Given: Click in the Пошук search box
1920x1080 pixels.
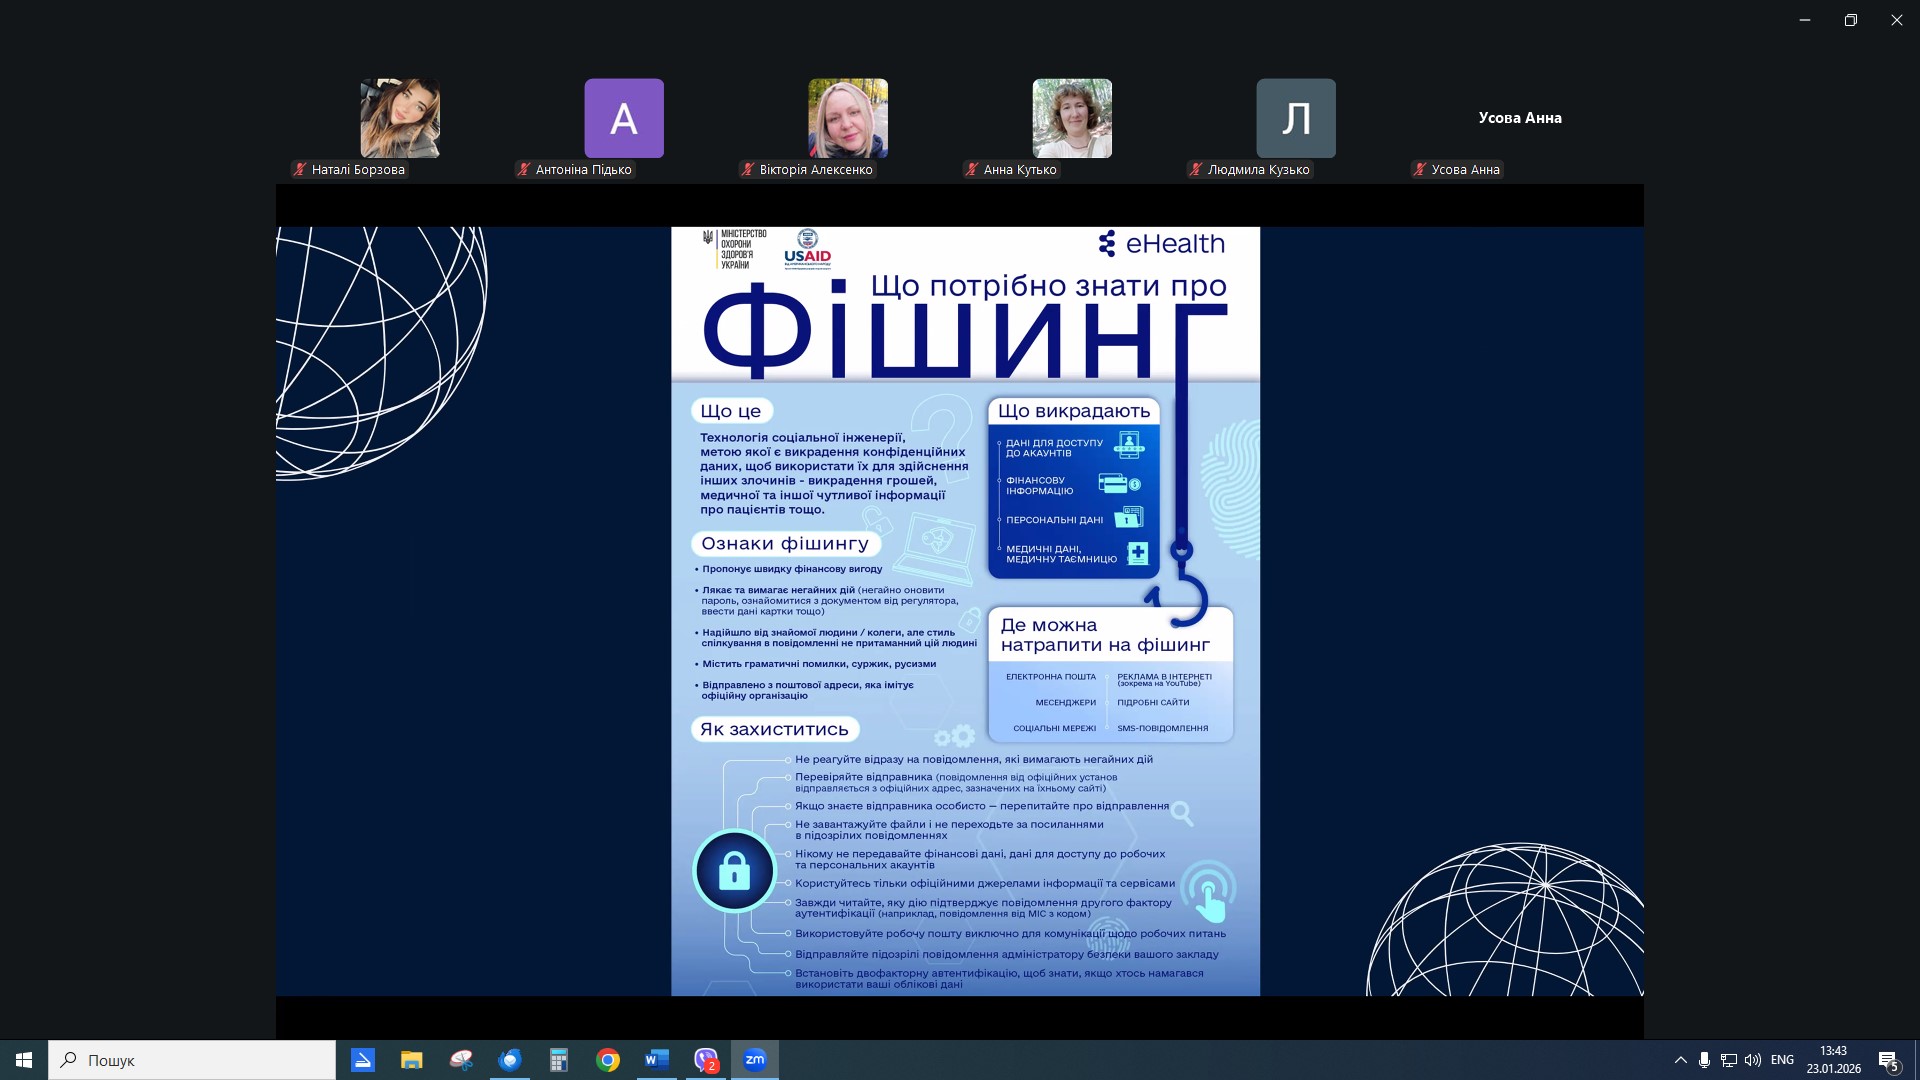Looking at the screenshot, I should [200, 1060].
